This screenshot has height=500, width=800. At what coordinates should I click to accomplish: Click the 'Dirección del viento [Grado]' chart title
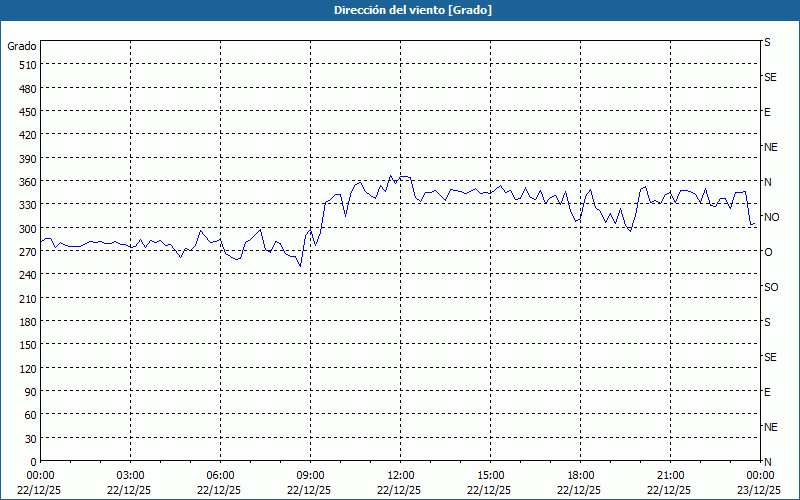pyautogui.click(x=399, y=10)
